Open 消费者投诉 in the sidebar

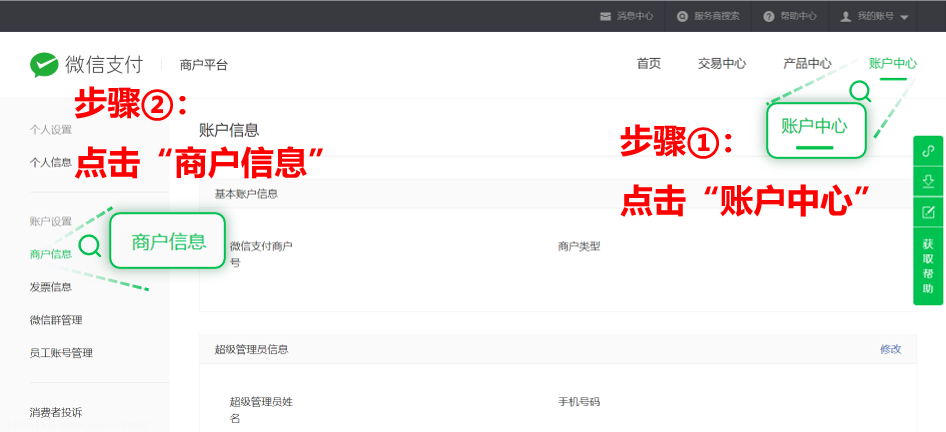(56, 413)
